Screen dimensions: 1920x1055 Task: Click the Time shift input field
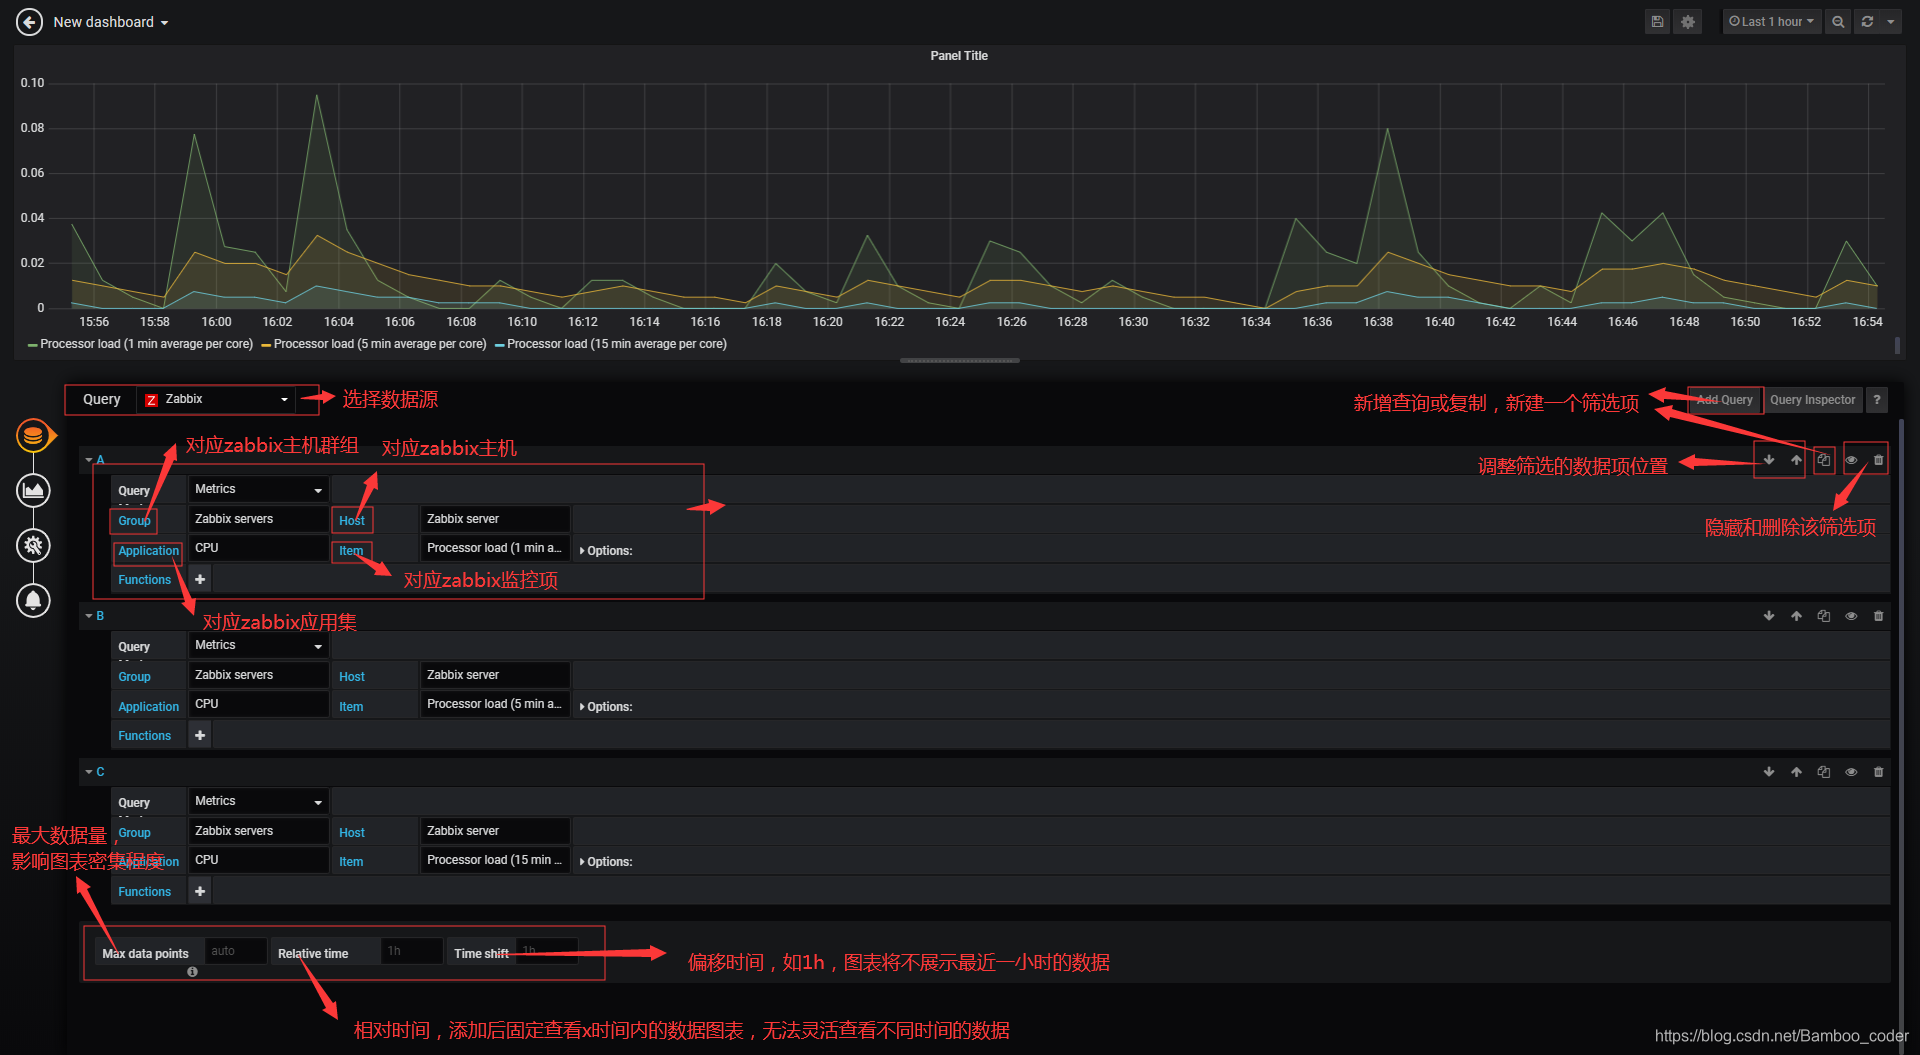(x=547, y=951)
